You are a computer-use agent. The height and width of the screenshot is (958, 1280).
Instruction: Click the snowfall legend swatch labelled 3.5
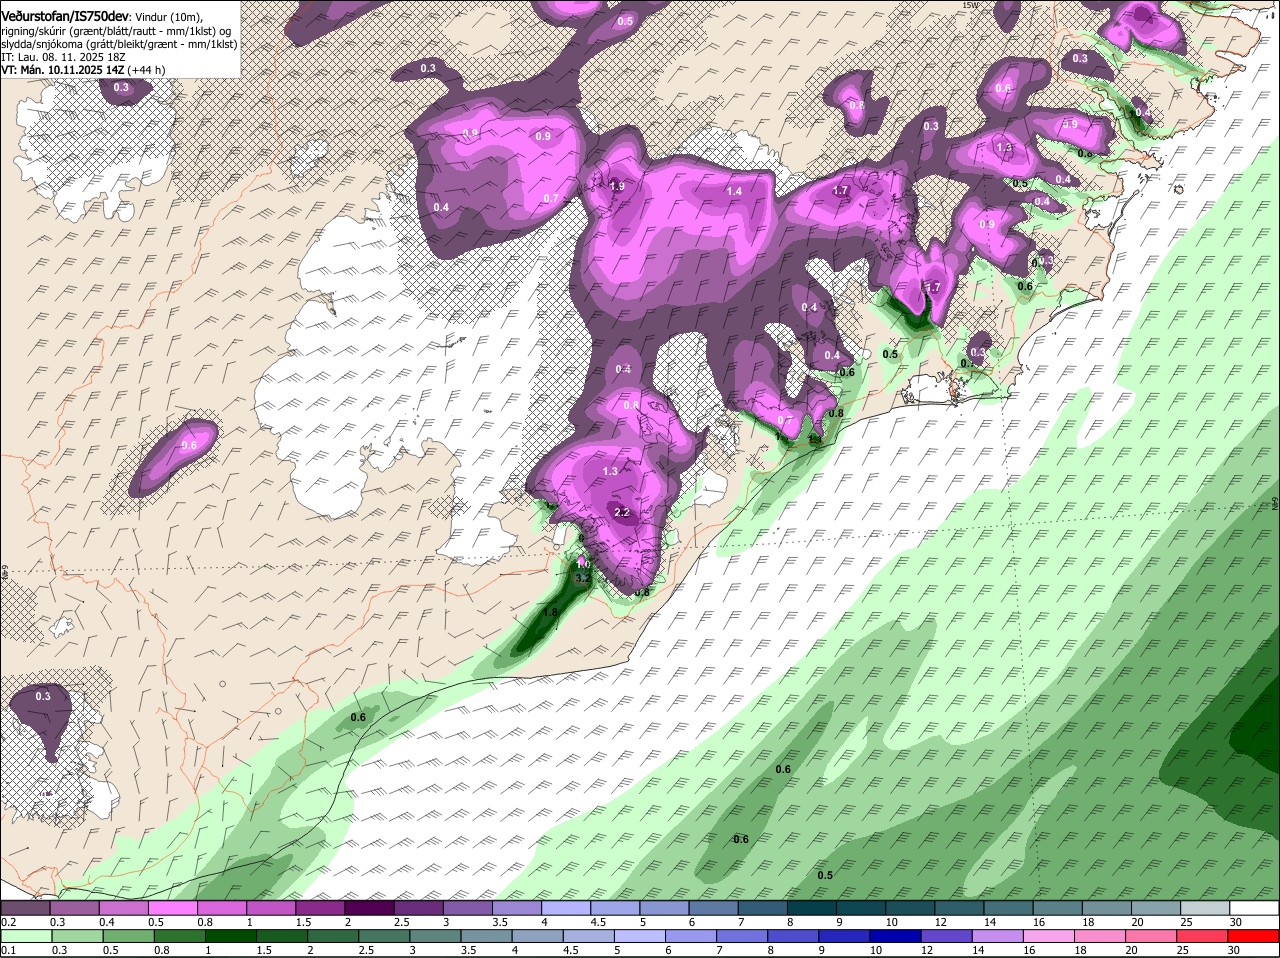tap(516, 907)
